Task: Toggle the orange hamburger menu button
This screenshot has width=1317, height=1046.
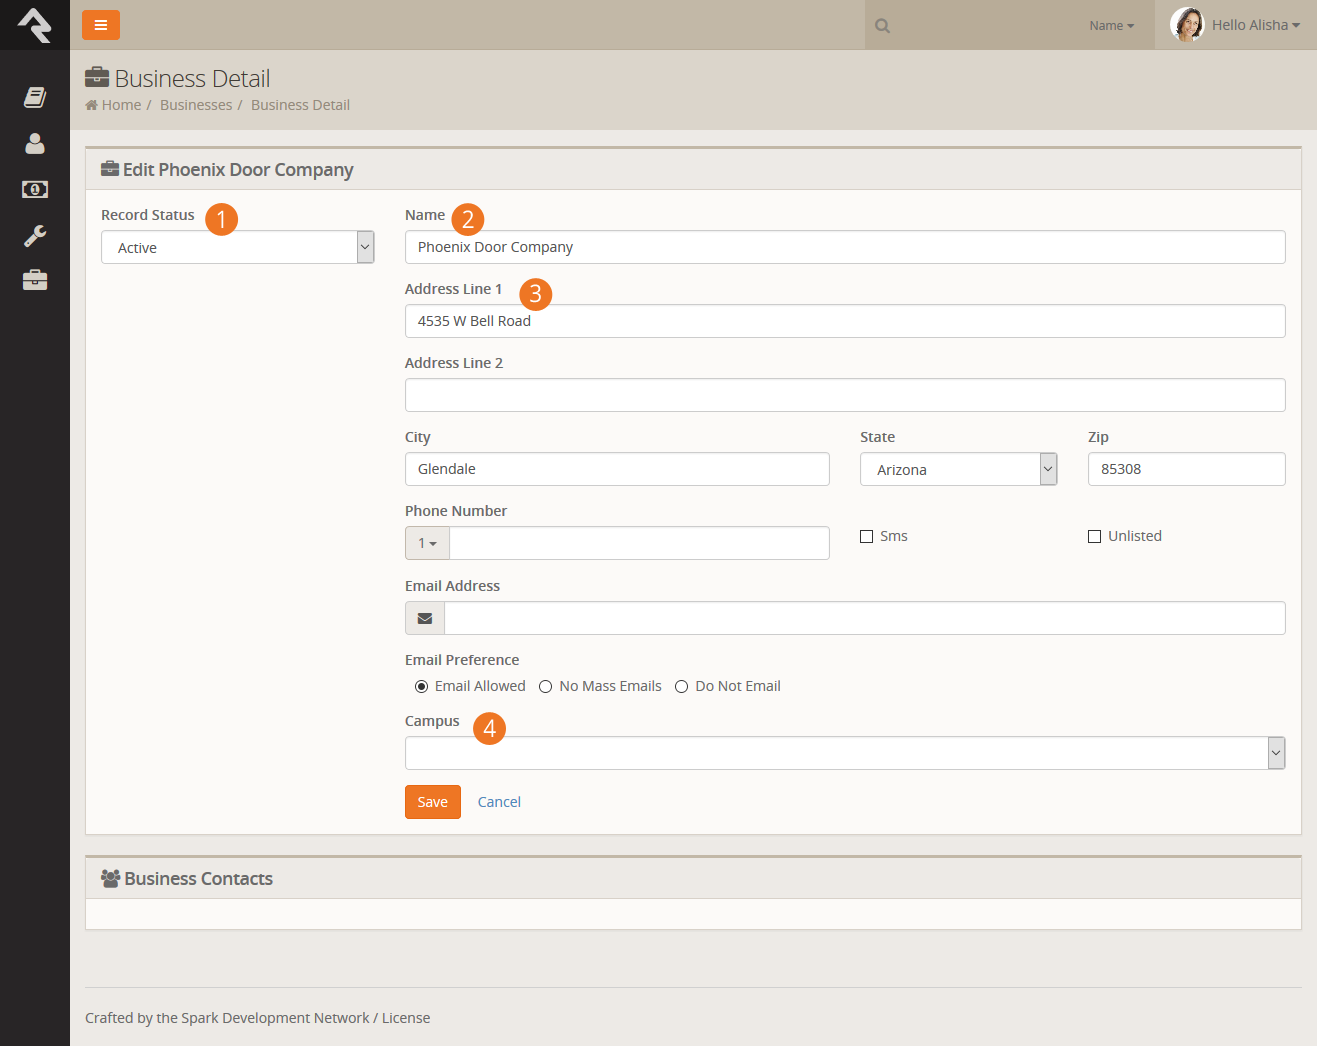Action: tap(101, 25)
